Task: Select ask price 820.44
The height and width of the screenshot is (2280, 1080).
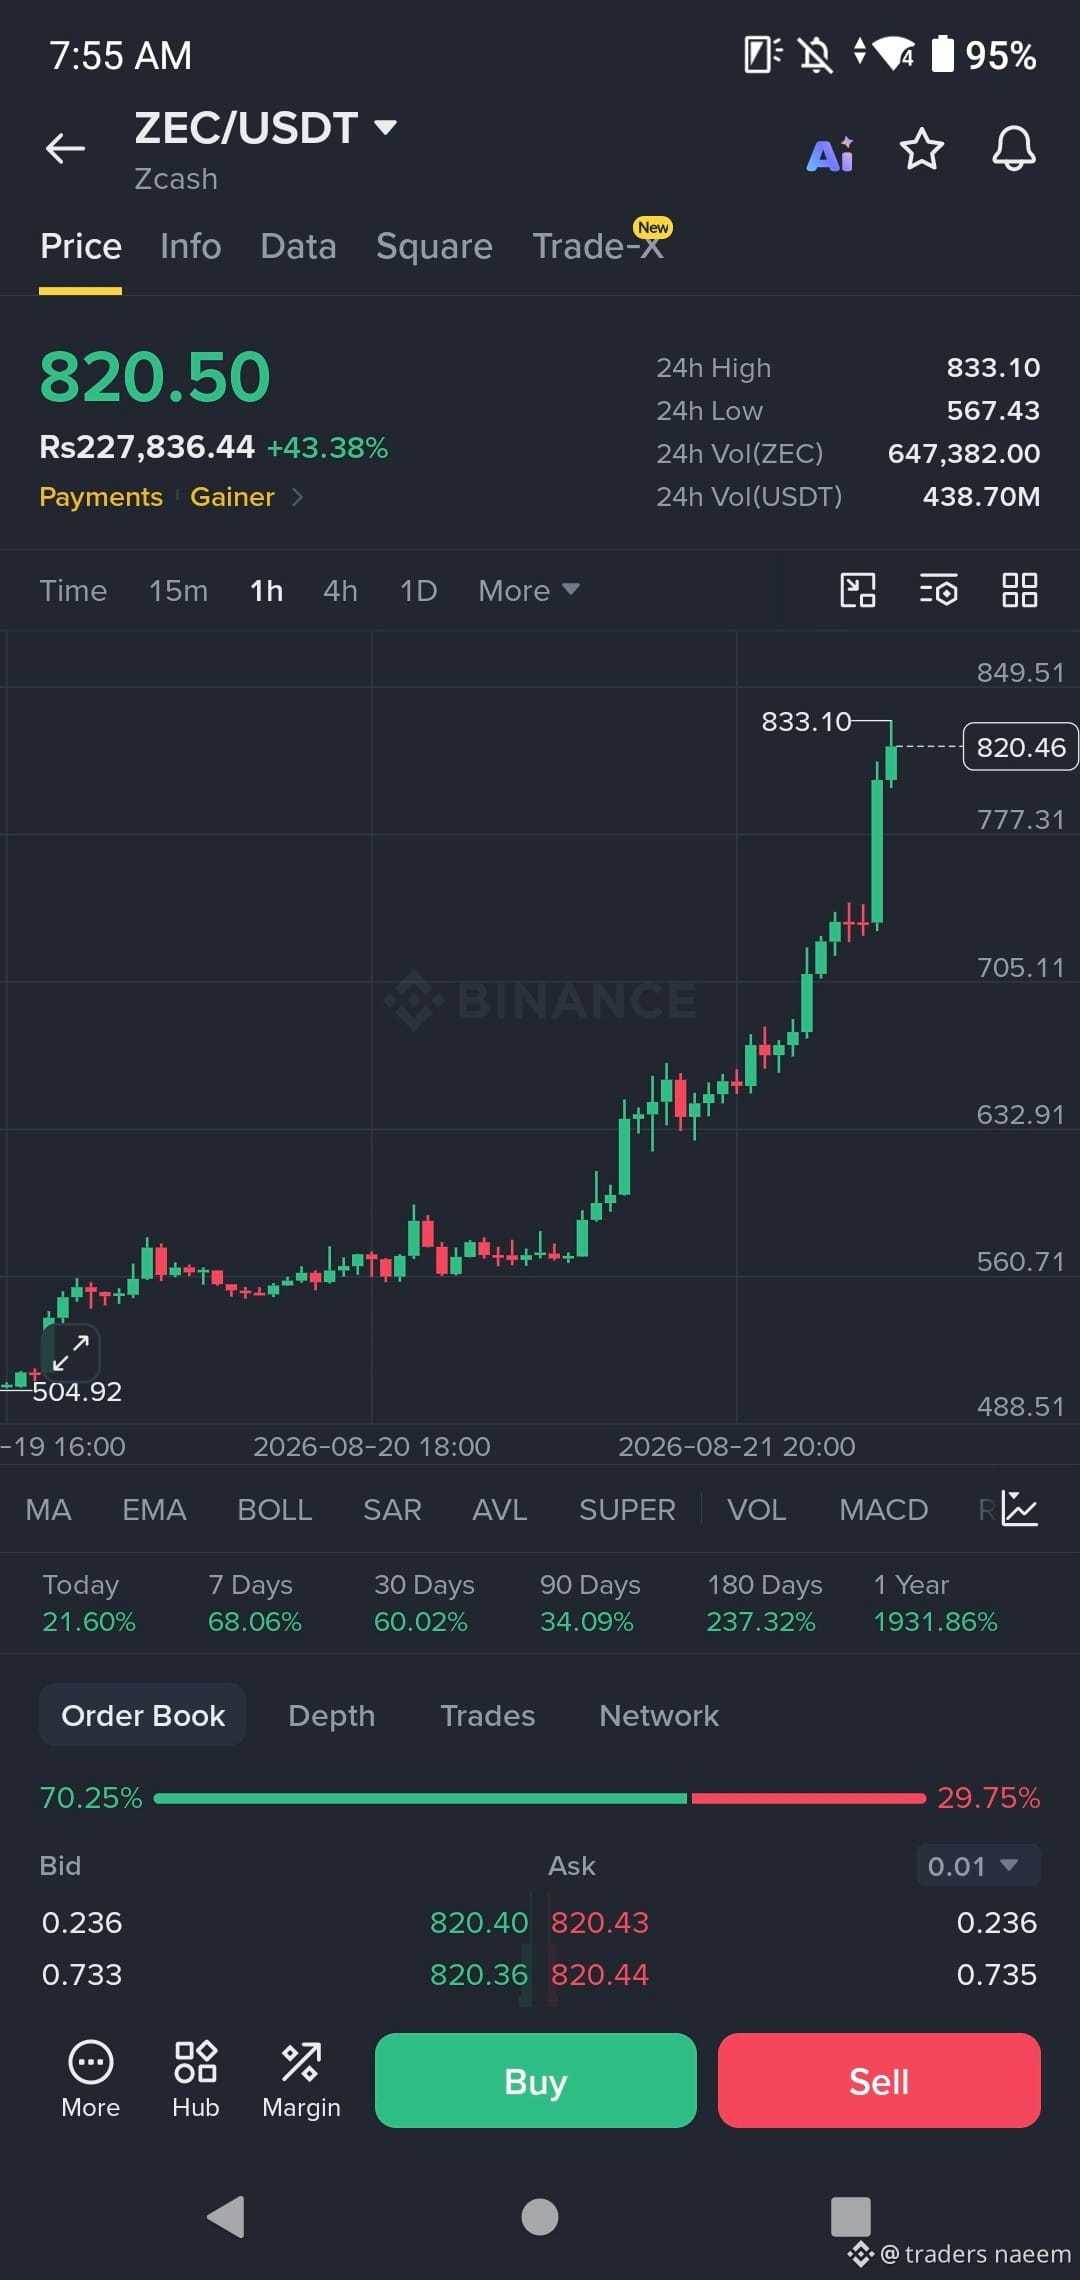Action: pos(600,1974)
